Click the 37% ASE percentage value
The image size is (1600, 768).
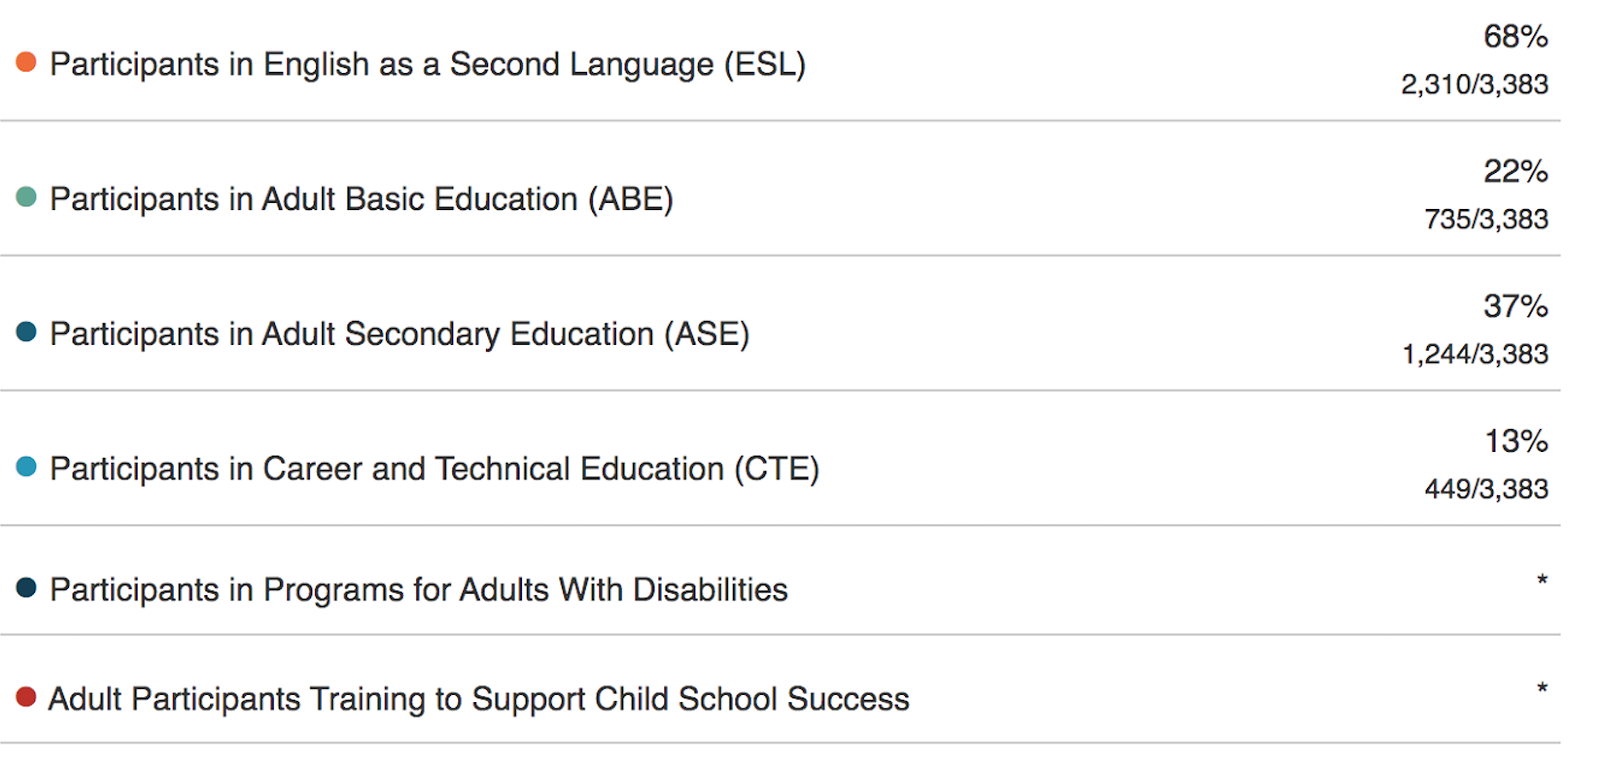[1516, 306]
